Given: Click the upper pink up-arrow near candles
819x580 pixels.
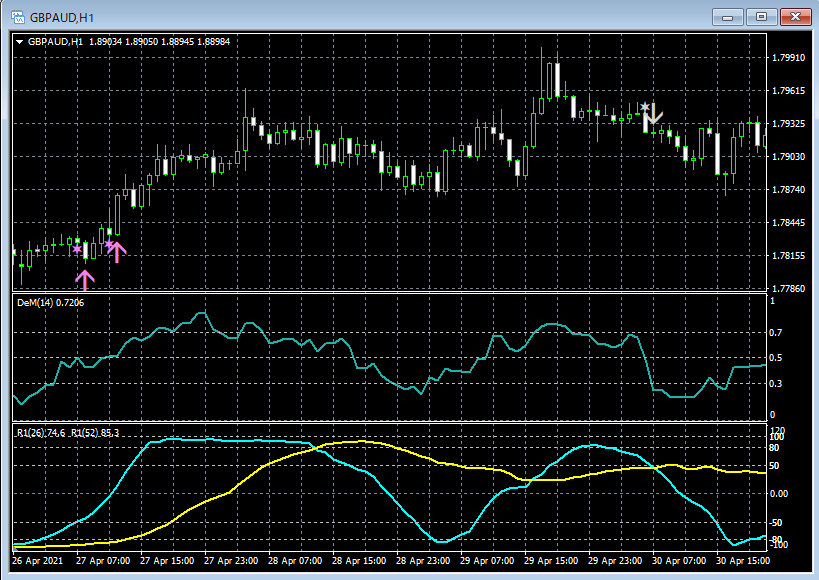Looking at the screenshot, I should 118,251.
